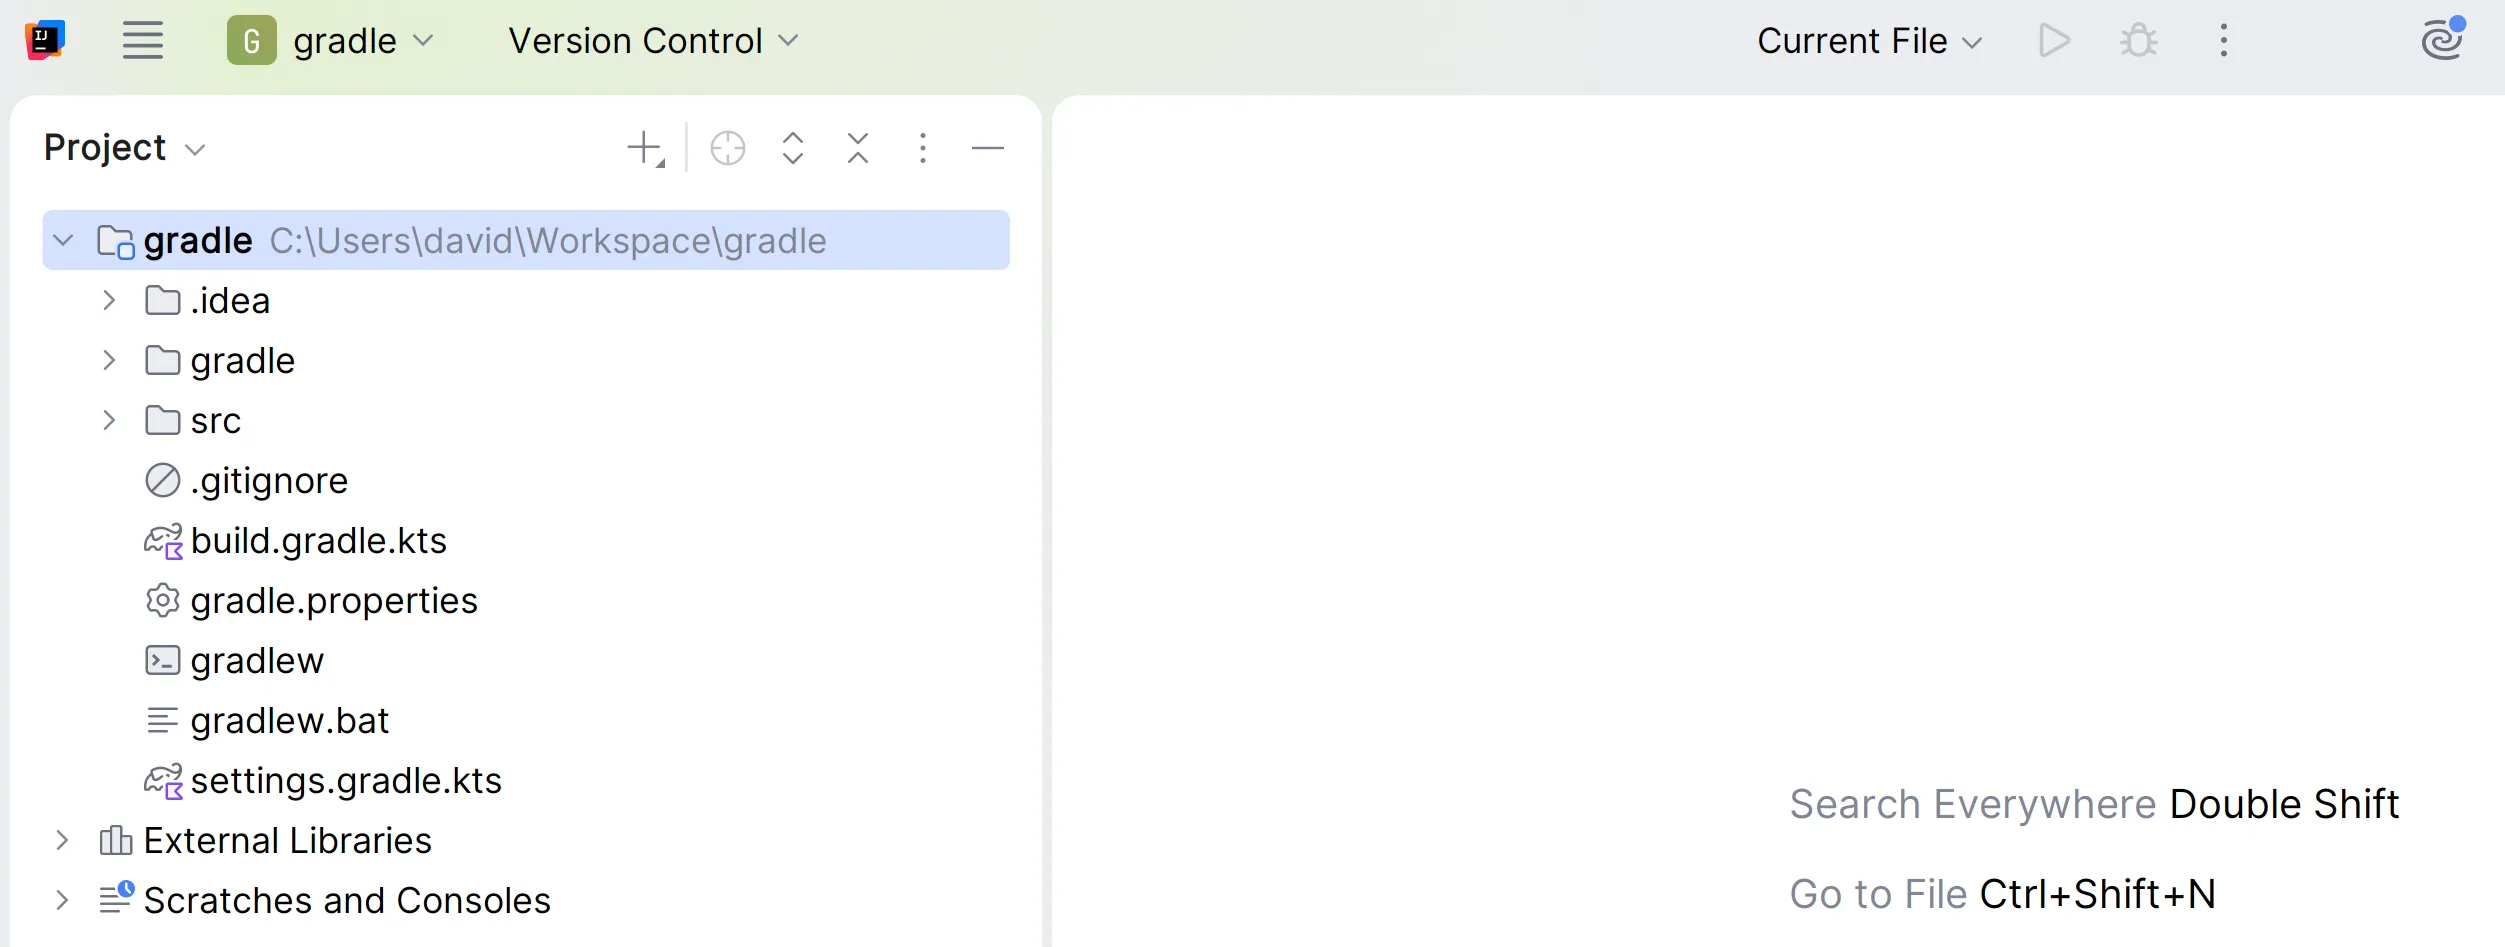Open the gradle project dropdown
The height and width of the screenshot is (947, 2505).
pos(332,41)
